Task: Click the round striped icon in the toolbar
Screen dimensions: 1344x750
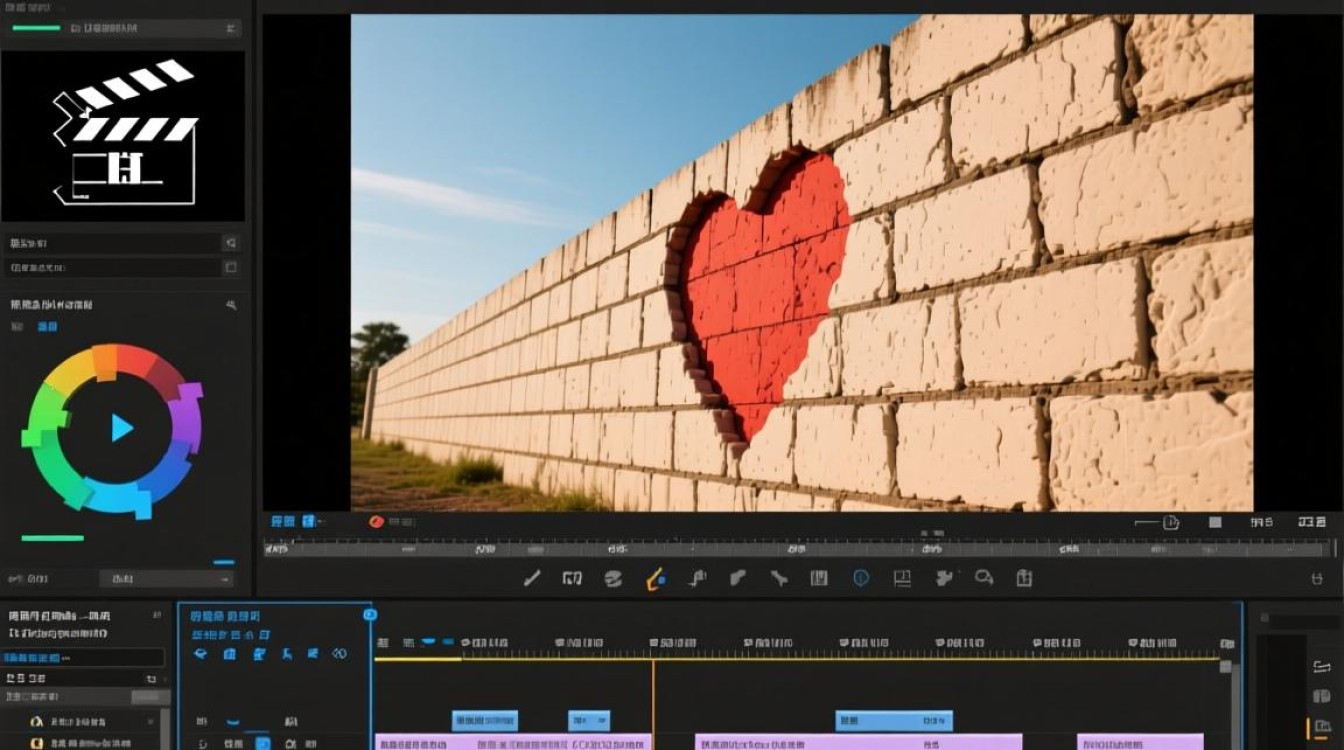Action: (x=613, y=578)
